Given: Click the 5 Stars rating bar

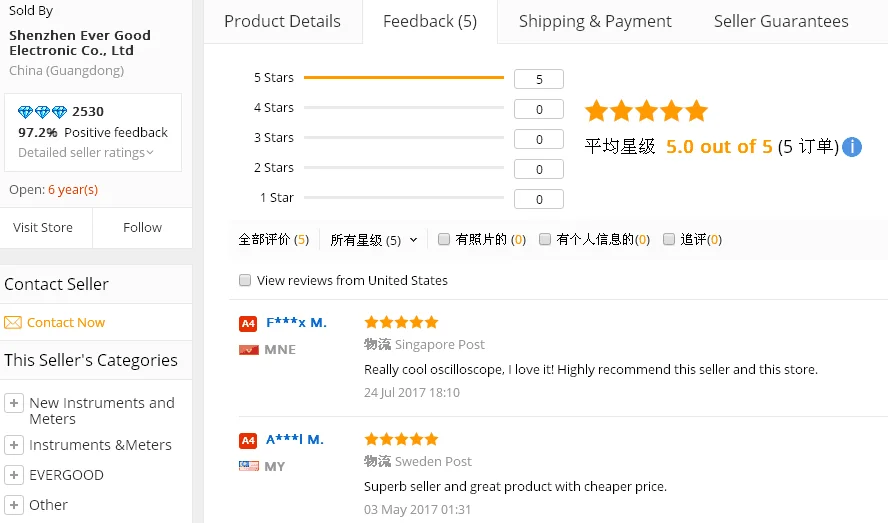Looking at the screenshot, I should pos(404,78).
